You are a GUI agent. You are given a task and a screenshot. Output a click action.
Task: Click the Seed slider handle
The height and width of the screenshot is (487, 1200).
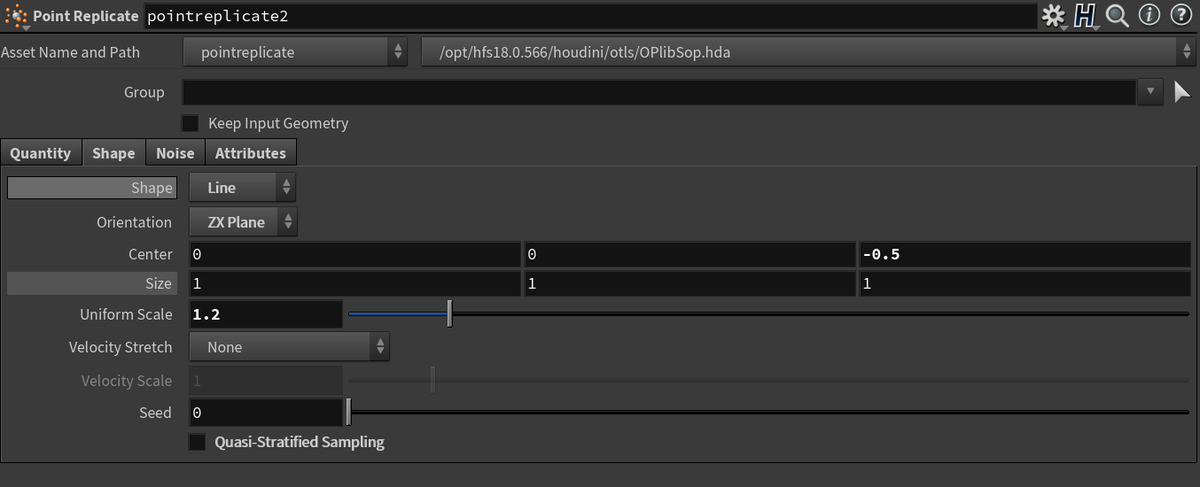click(348, 412)
